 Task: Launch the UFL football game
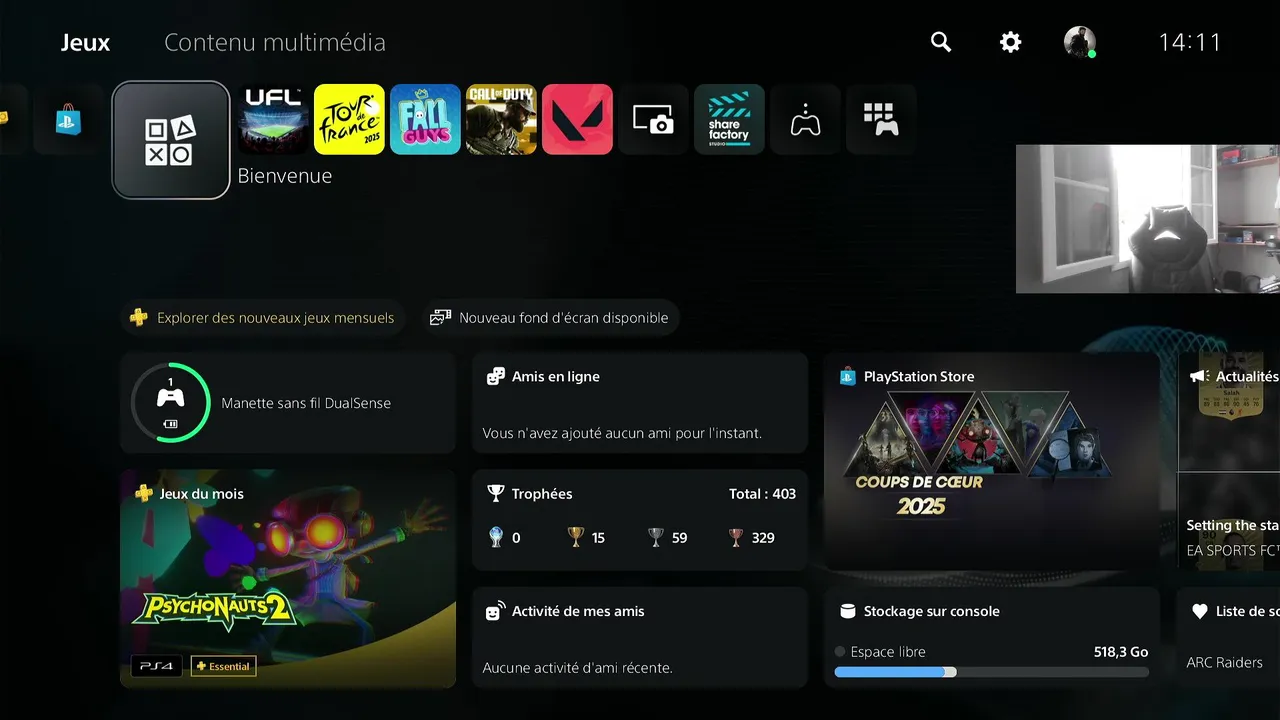click(x=273, y=119)
